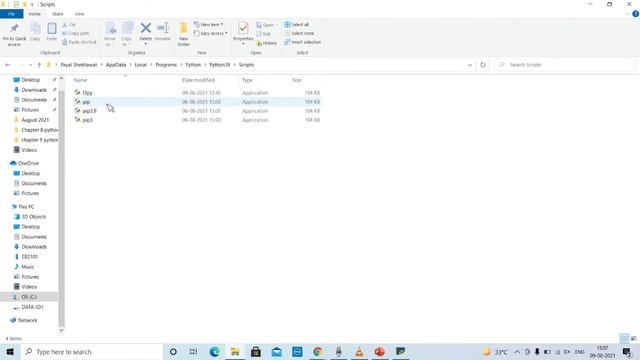Screen dimensions: 640x360
Task: Click Copy path in Clipboard group
Action: pyautogui.click(x=76, y=33)
